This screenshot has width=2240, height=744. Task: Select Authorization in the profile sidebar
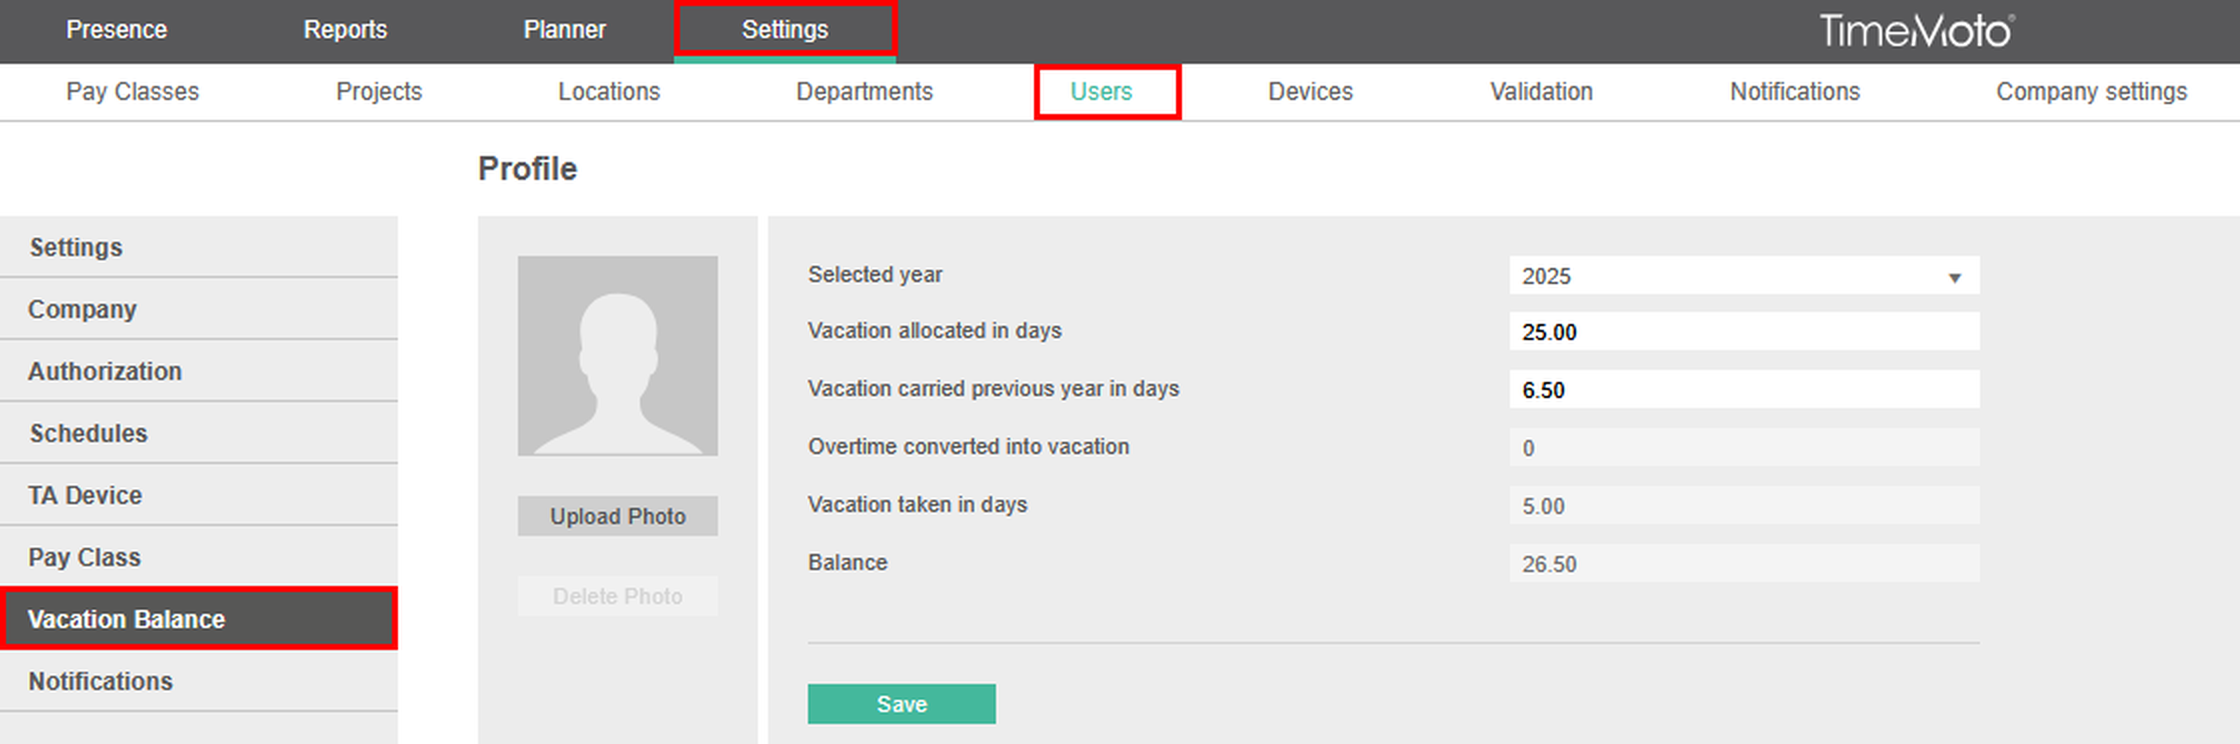click(105, 371)
